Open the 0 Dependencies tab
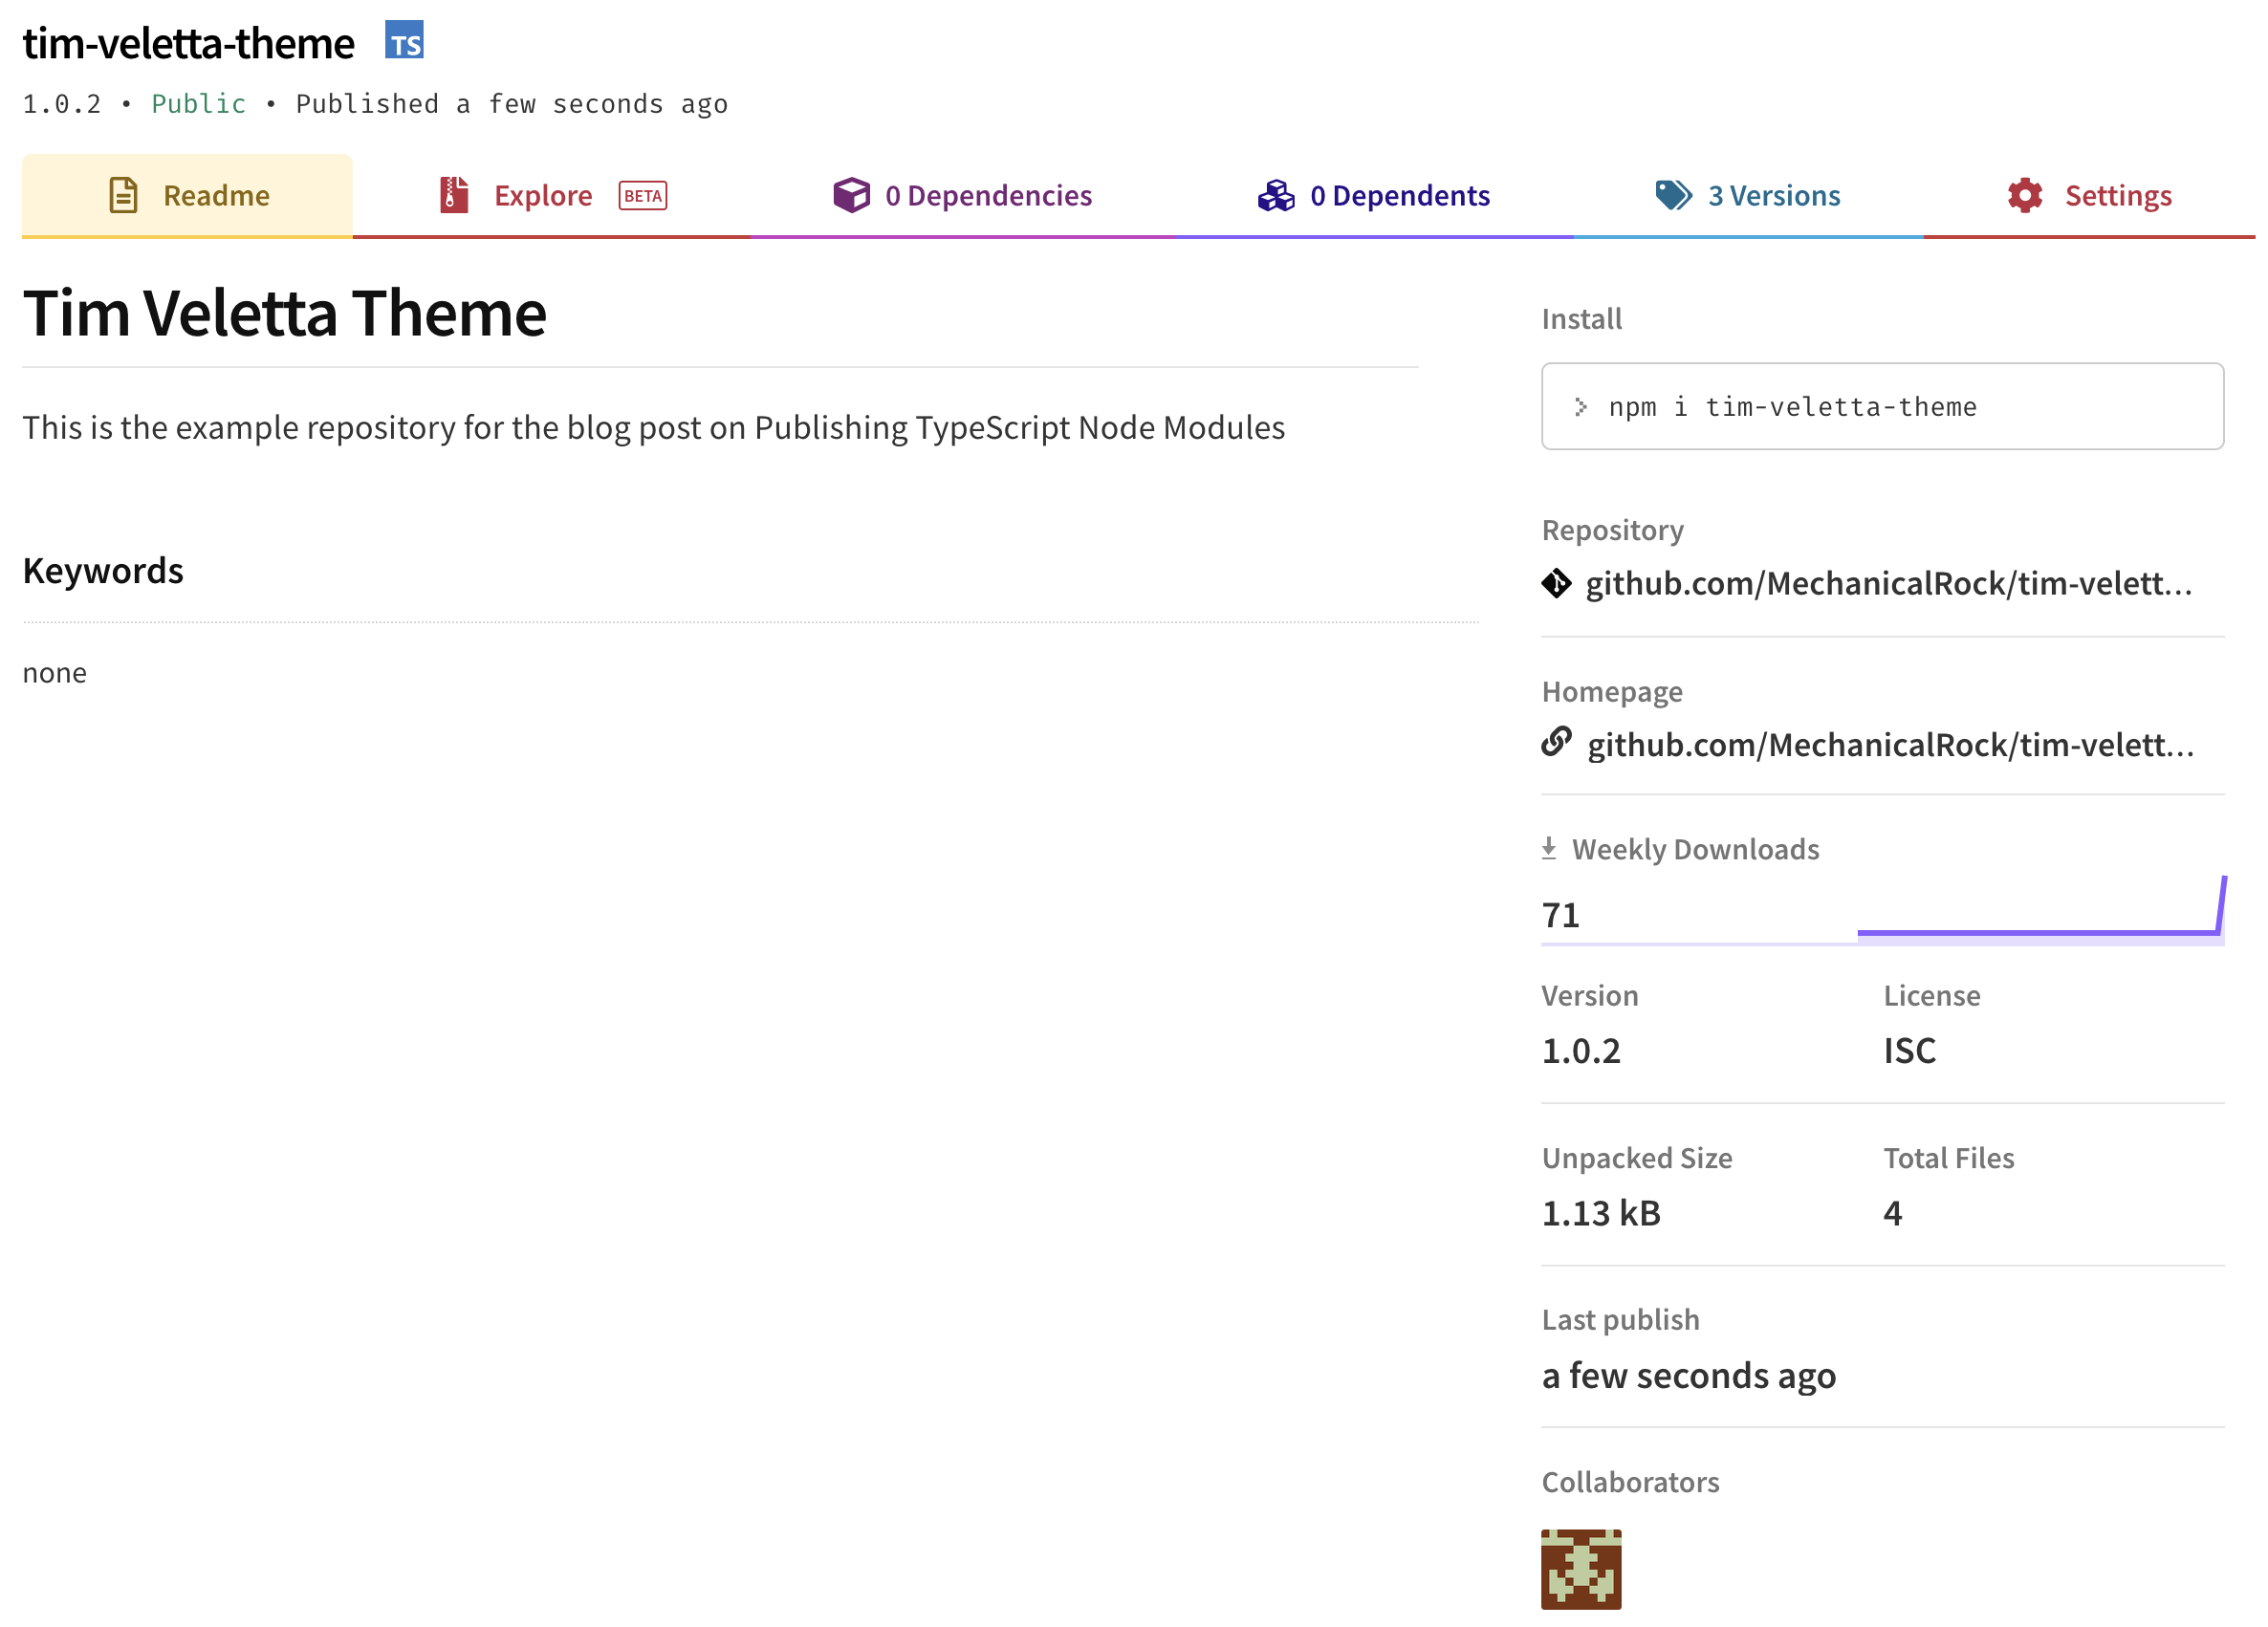2268x1627 pixels. 962,196
